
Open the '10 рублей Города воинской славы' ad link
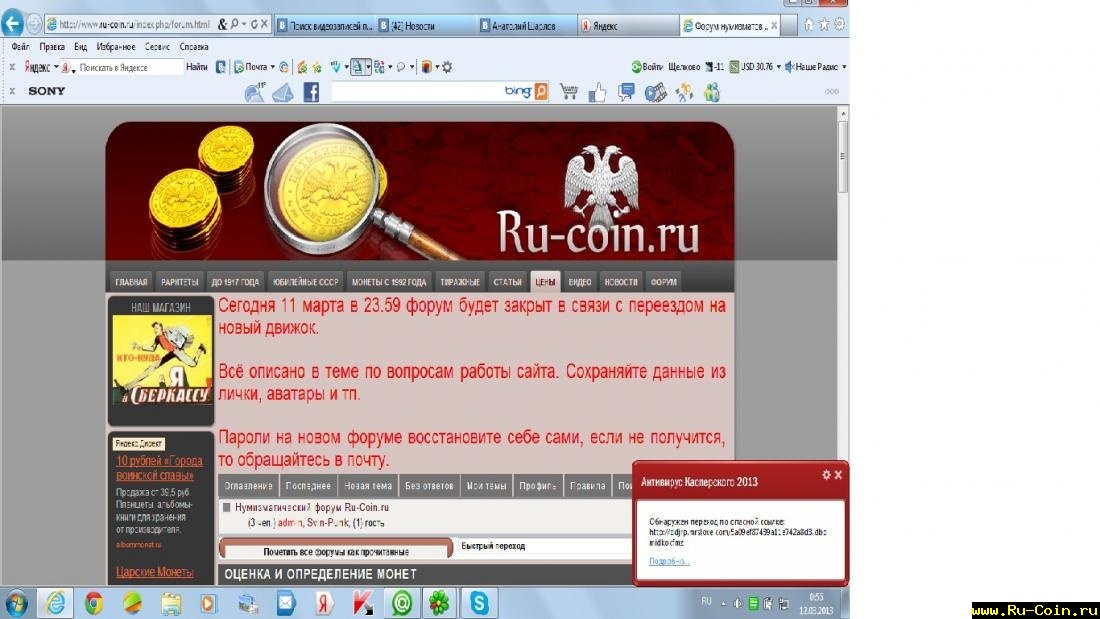(159, 468)
